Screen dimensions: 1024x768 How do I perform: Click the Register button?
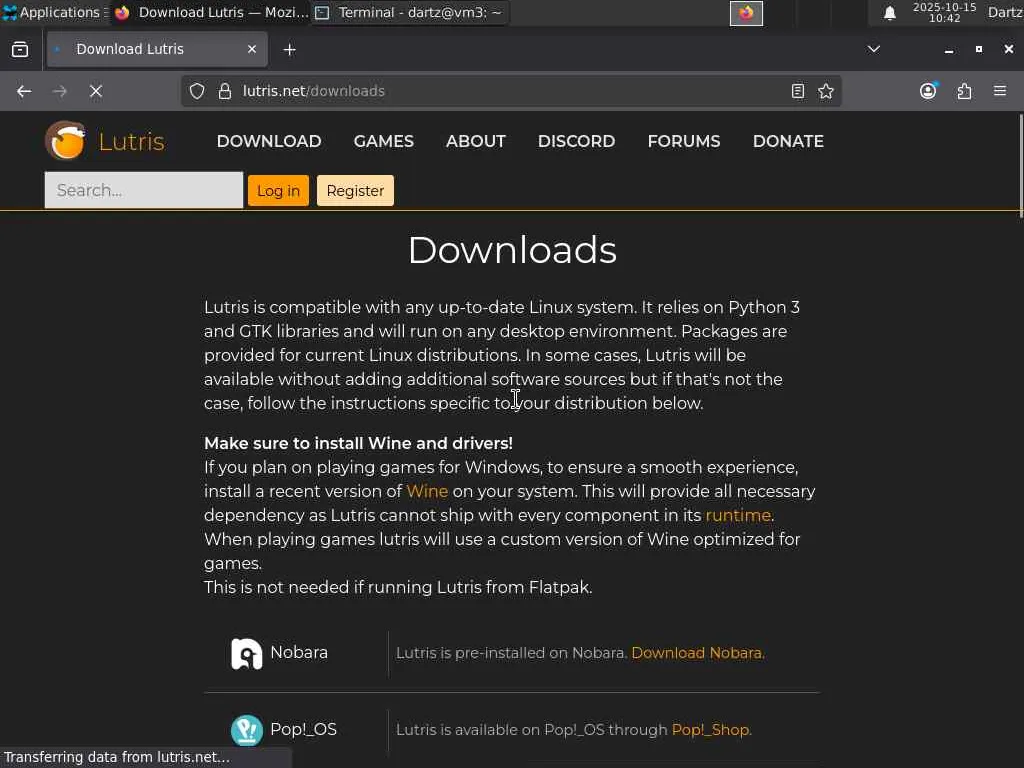coord(355,191)
